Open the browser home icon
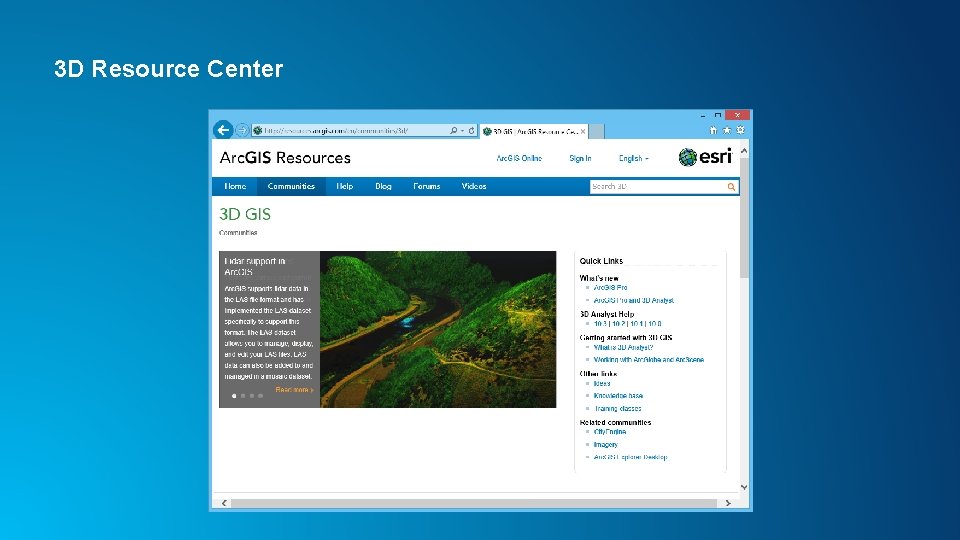Screen dimensions: 960x540 713,130
